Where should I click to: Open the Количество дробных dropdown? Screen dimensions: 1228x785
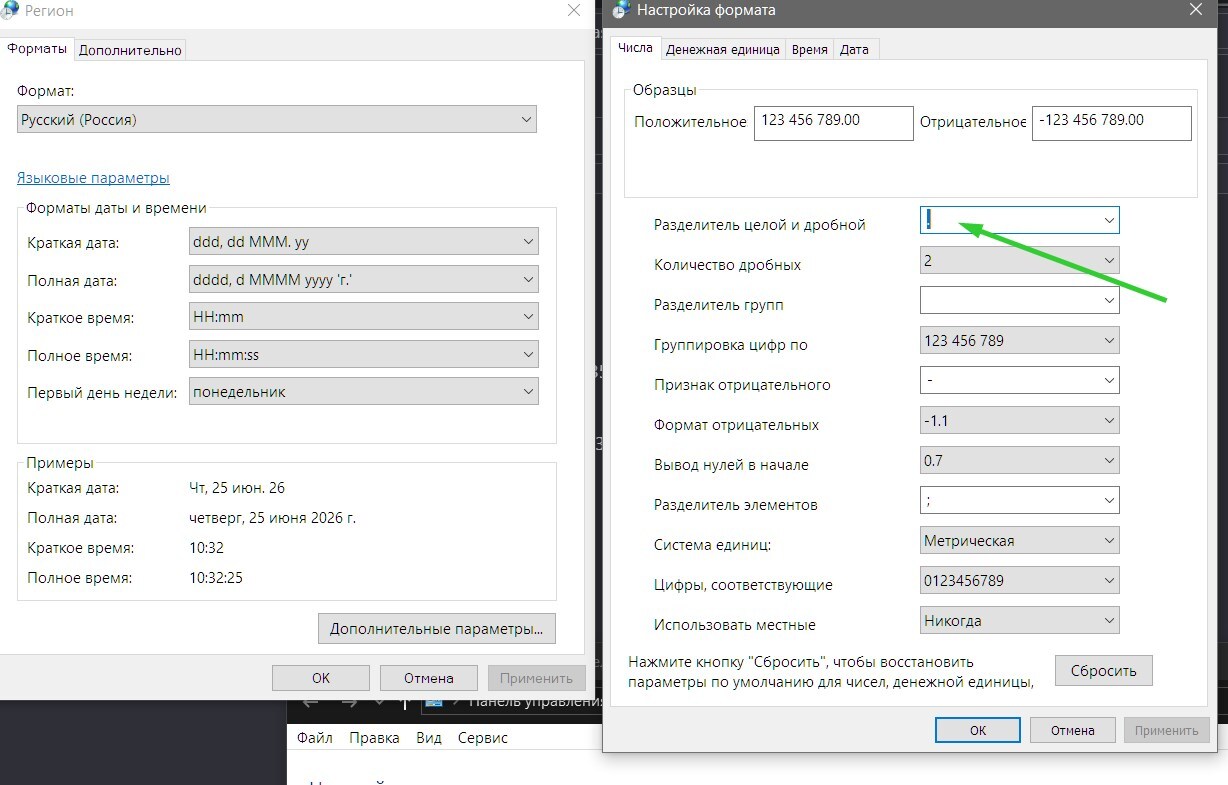[1019, 260]
